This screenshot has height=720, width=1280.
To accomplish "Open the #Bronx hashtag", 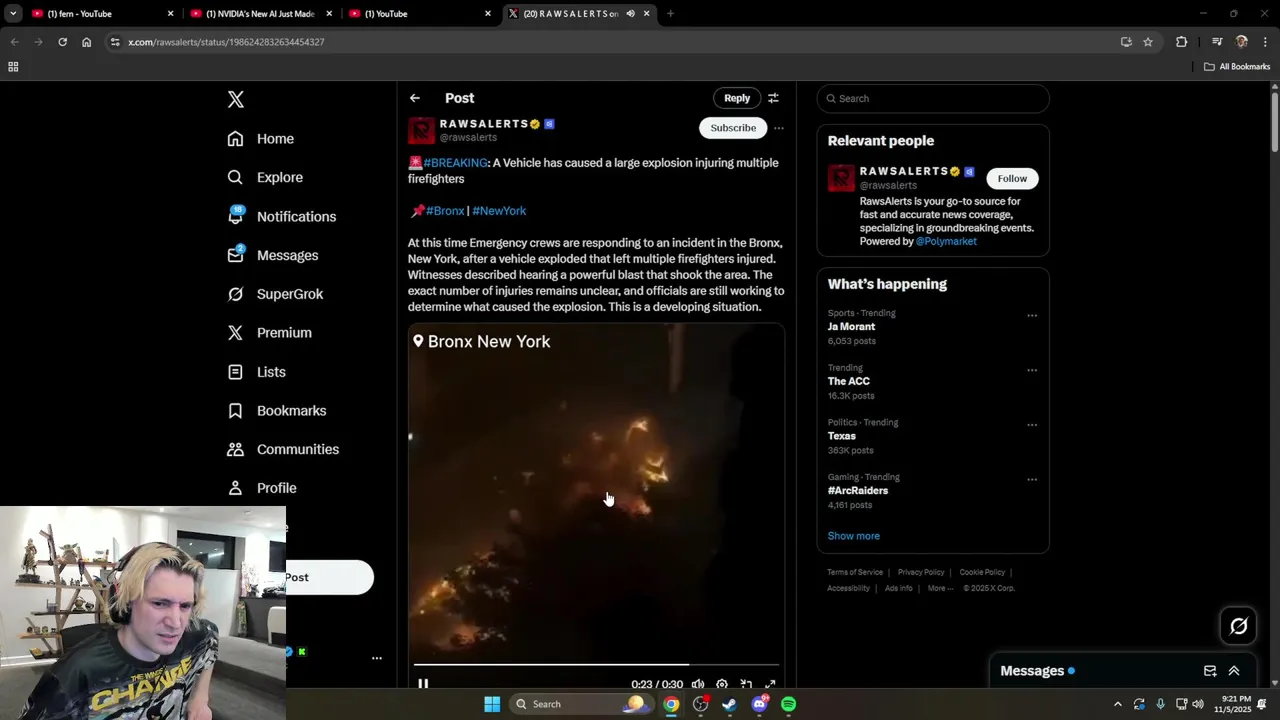I will pyautogui.click(x=445, y=211).
